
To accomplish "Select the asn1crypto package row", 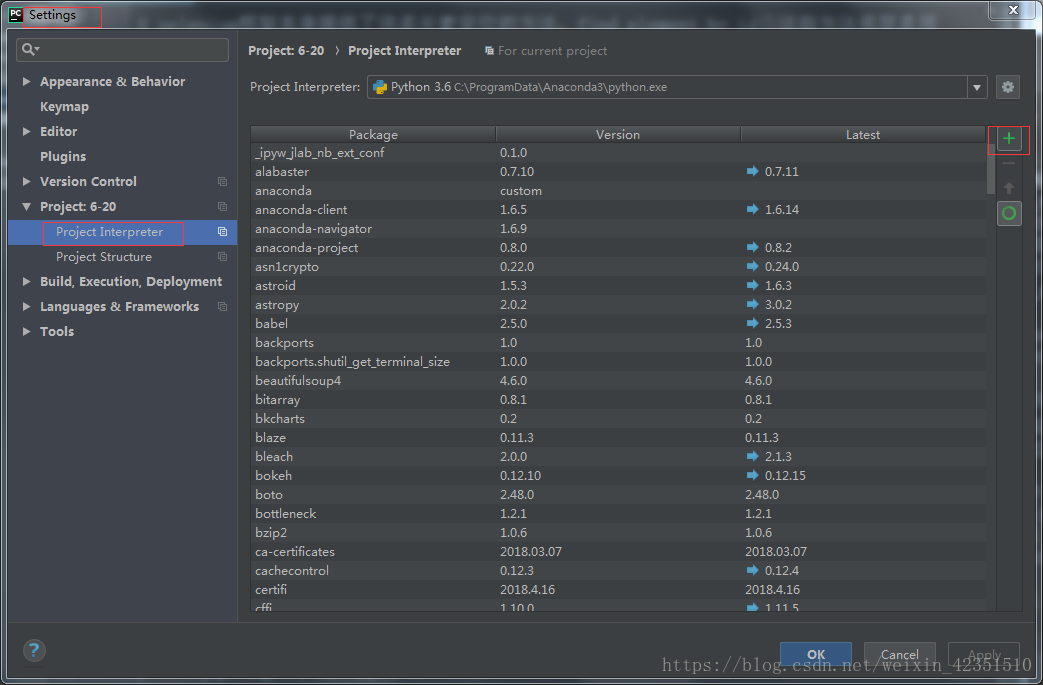I will click(619, 266).
